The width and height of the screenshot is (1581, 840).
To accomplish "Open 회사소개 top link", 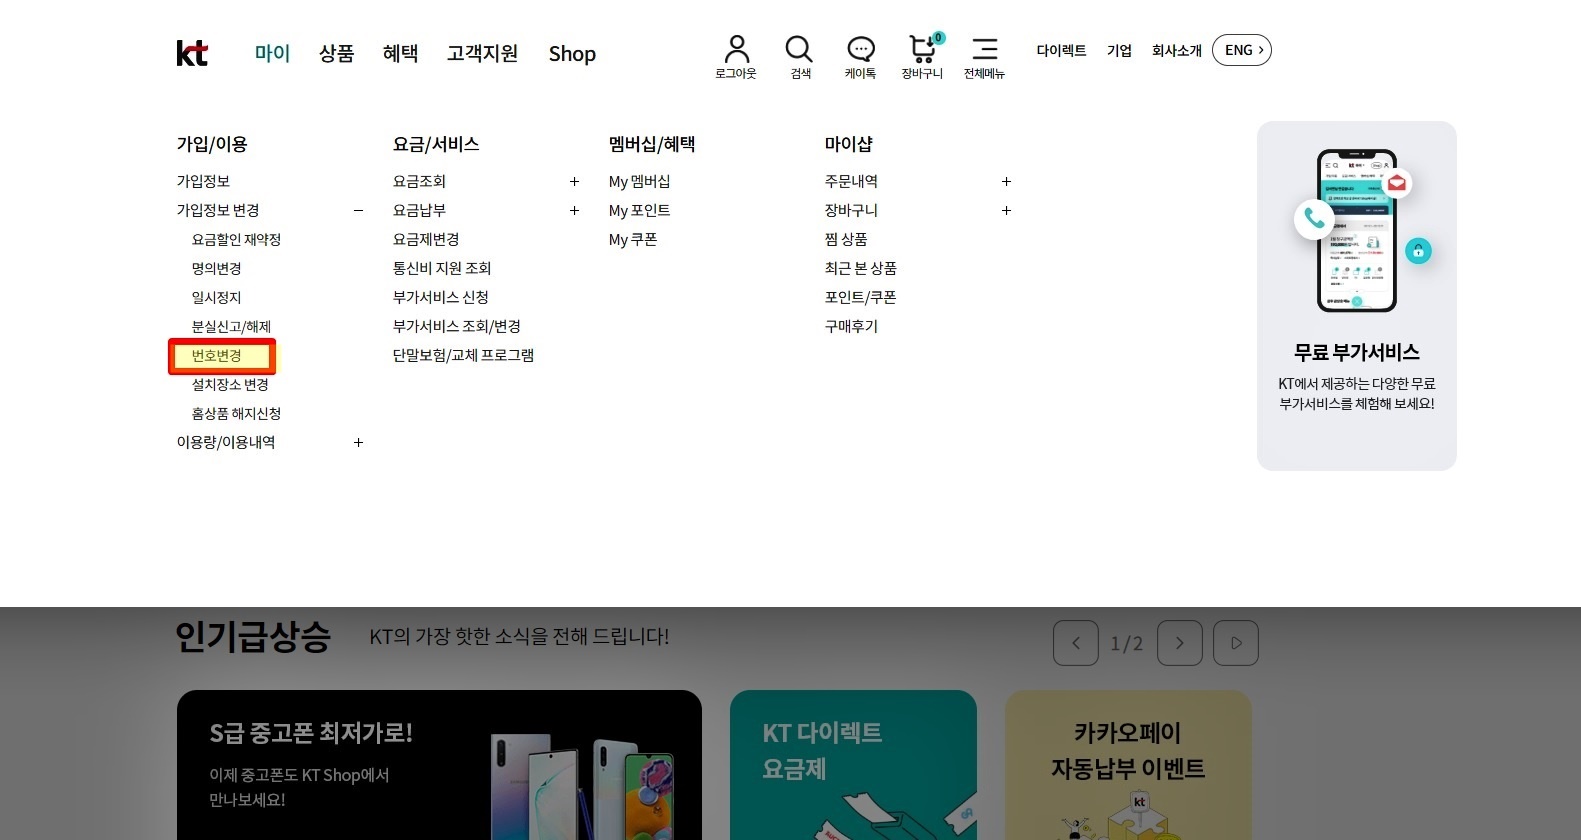I will [x=1176, y=50].
